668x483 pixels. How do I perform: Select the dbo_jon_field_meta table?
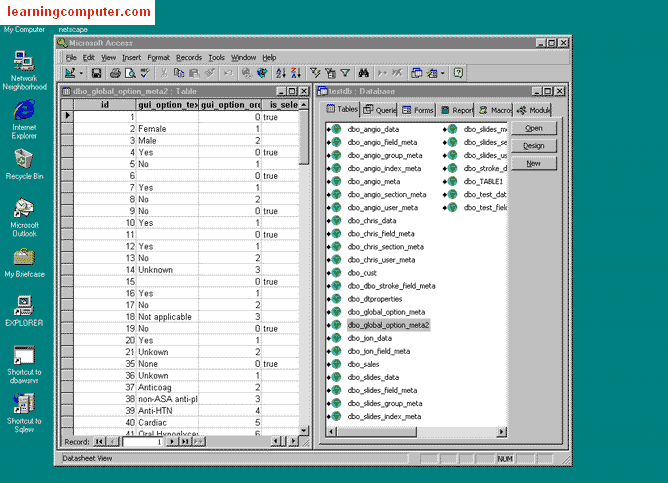pos(378,351)
